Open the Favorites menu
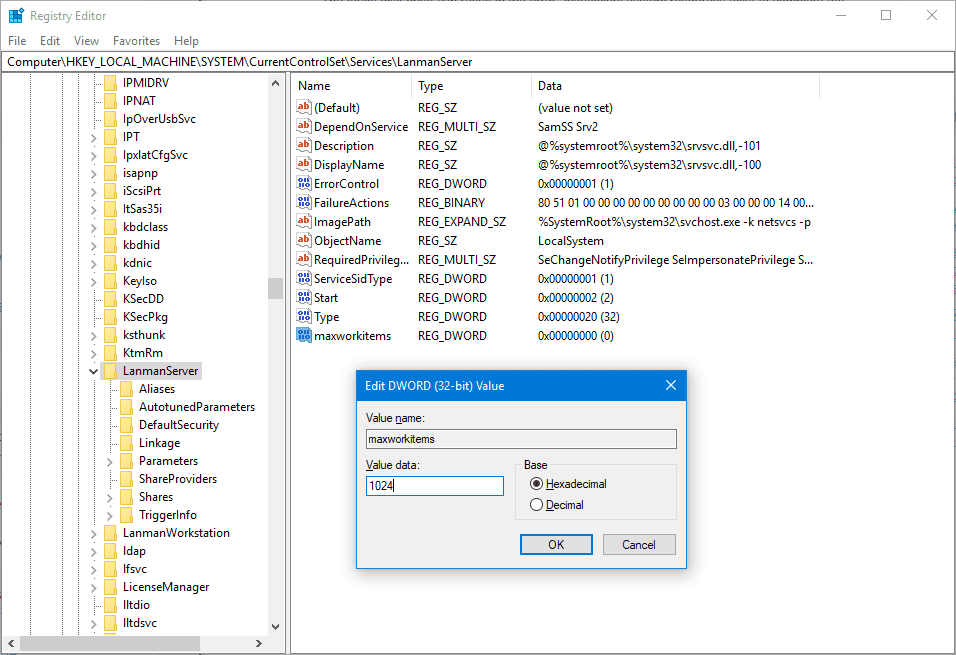Viewport: 956px width, 655px height. click(x=136, y=41)
